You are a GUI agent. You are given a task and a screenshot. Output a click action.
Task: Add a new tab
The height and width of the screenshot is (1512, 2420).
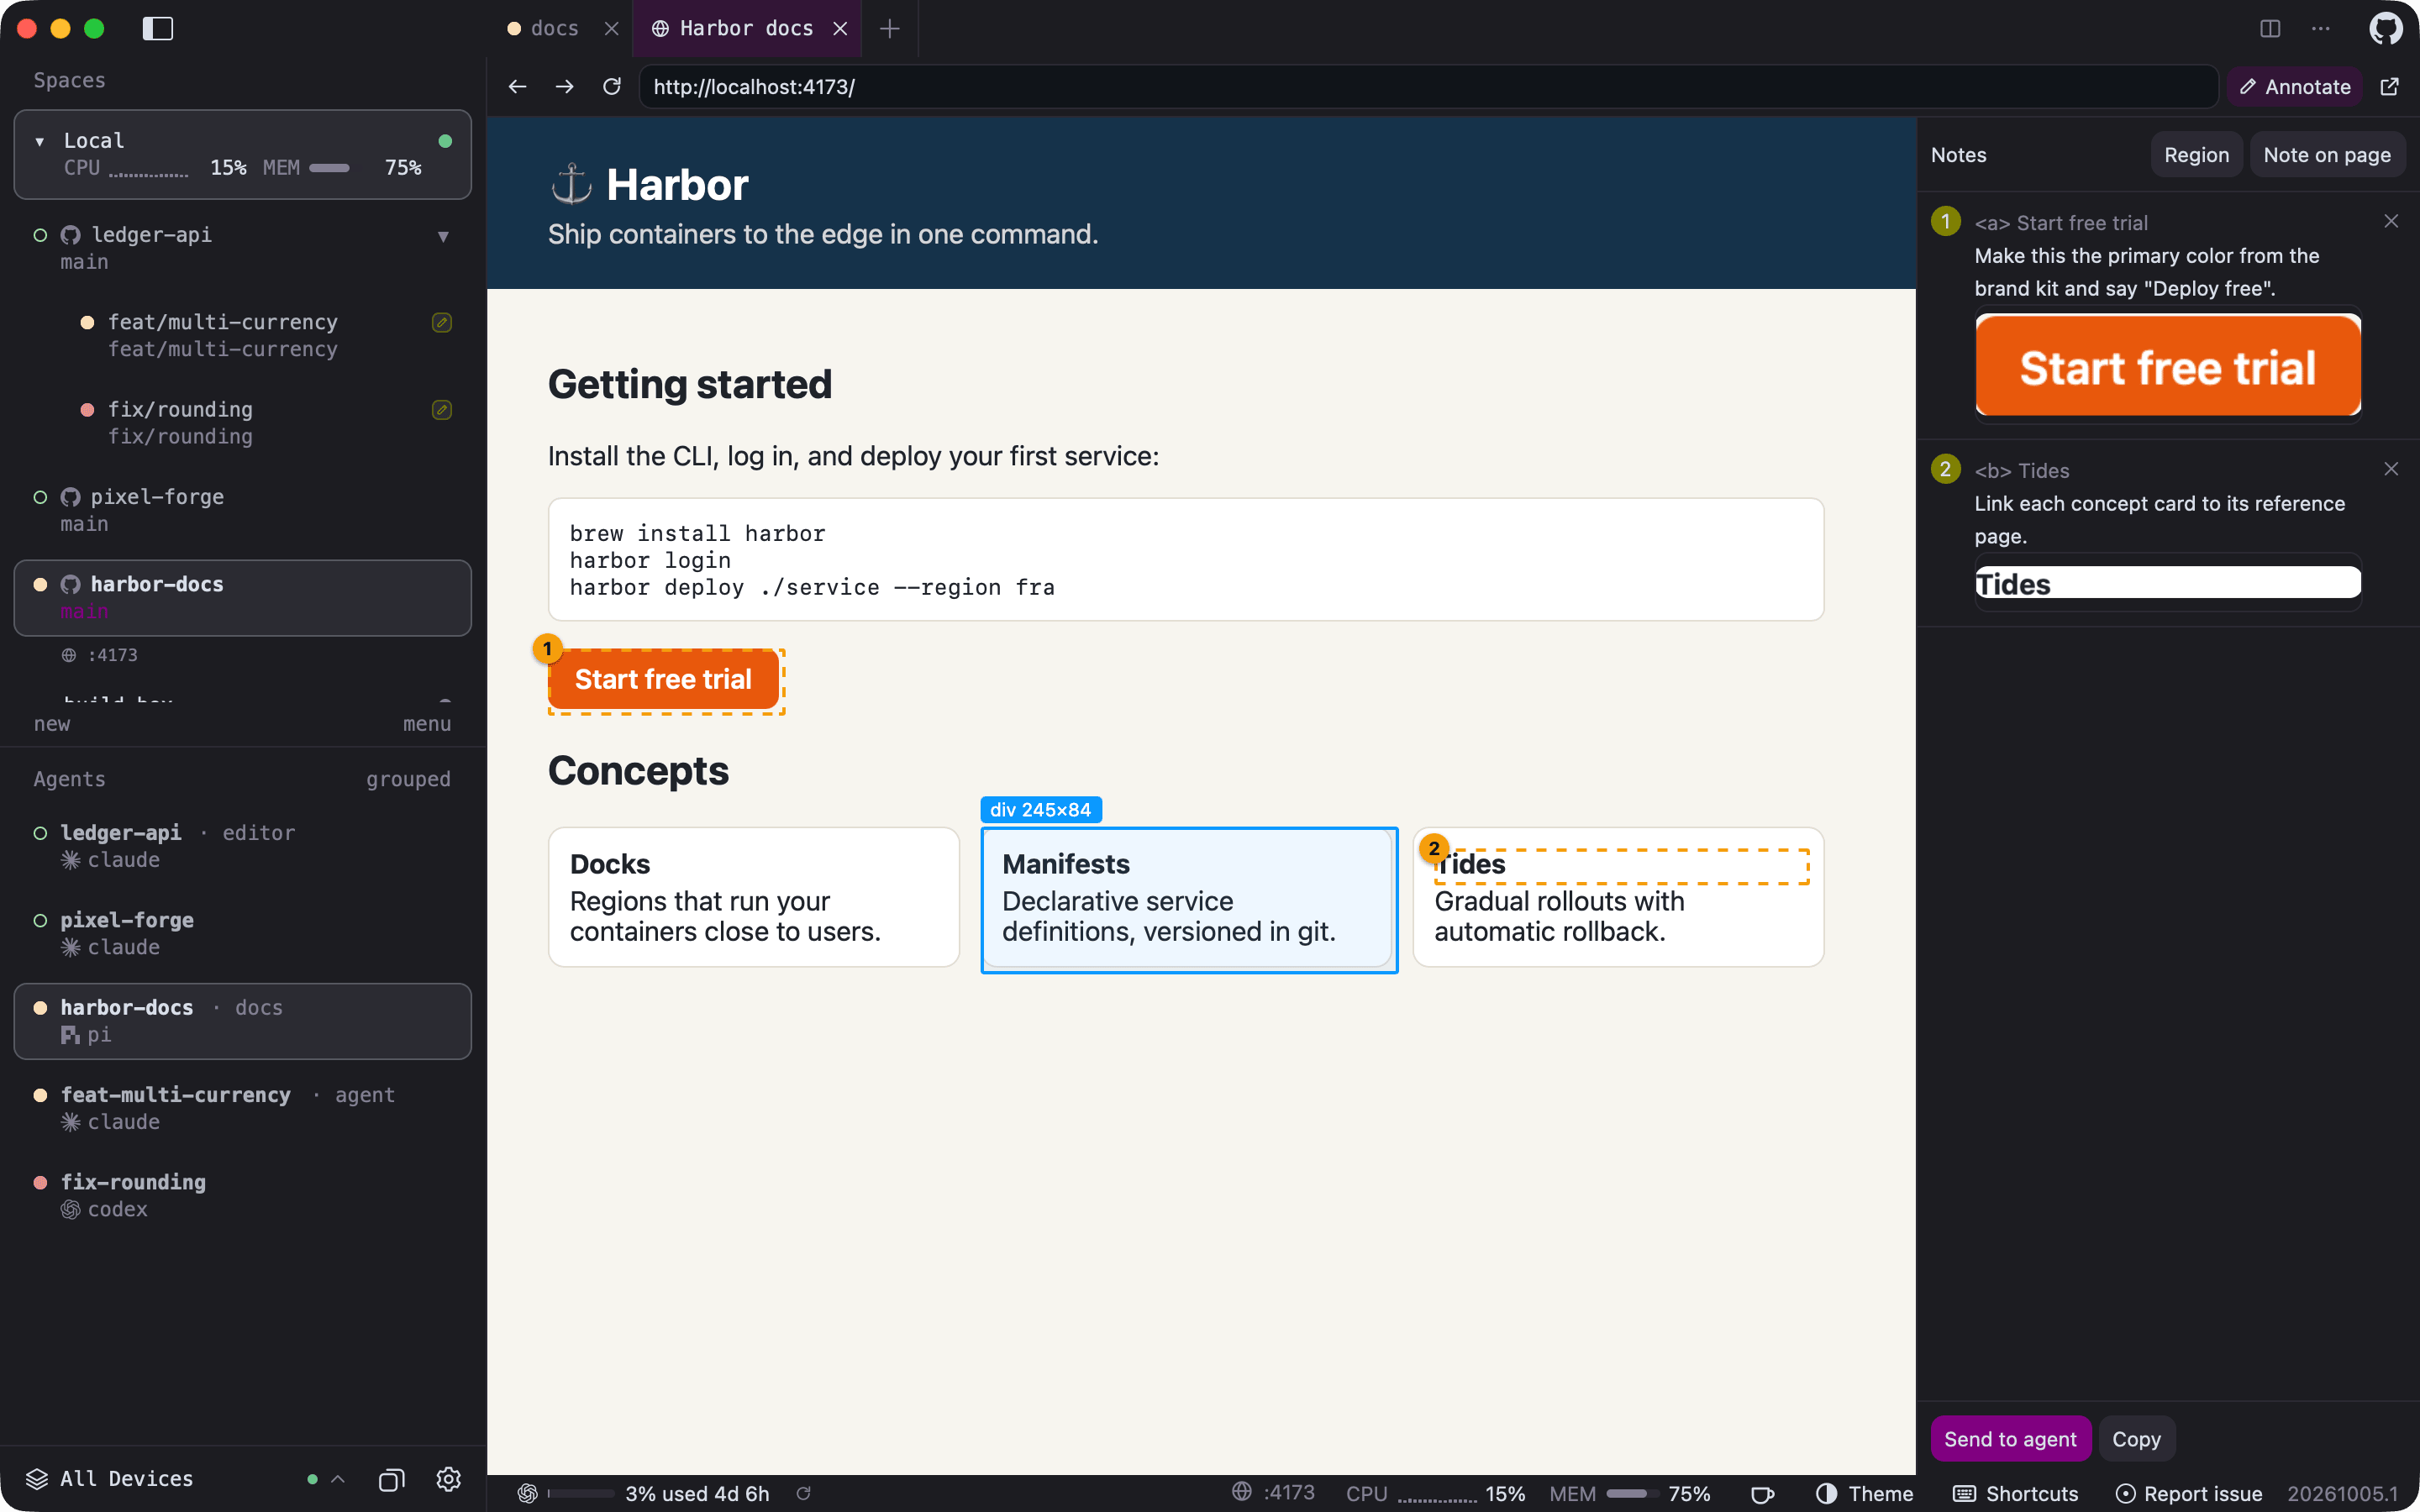[x=889, y=28]
